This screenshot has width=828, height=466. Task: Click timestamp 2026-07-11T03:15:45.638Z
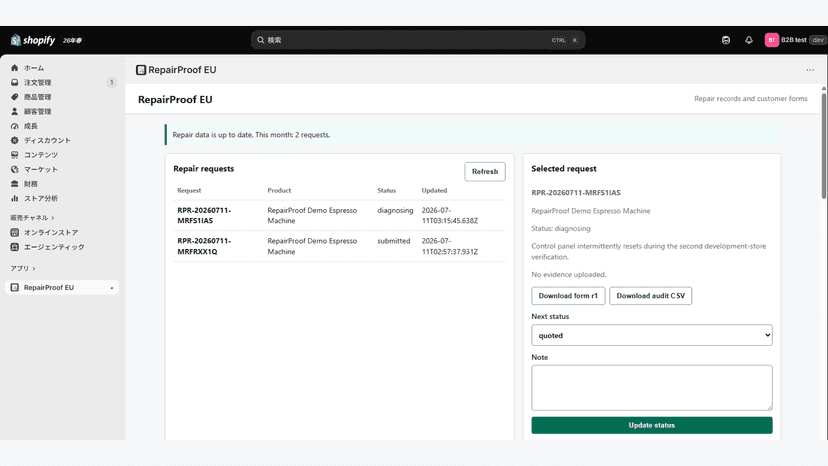(449, 216)
